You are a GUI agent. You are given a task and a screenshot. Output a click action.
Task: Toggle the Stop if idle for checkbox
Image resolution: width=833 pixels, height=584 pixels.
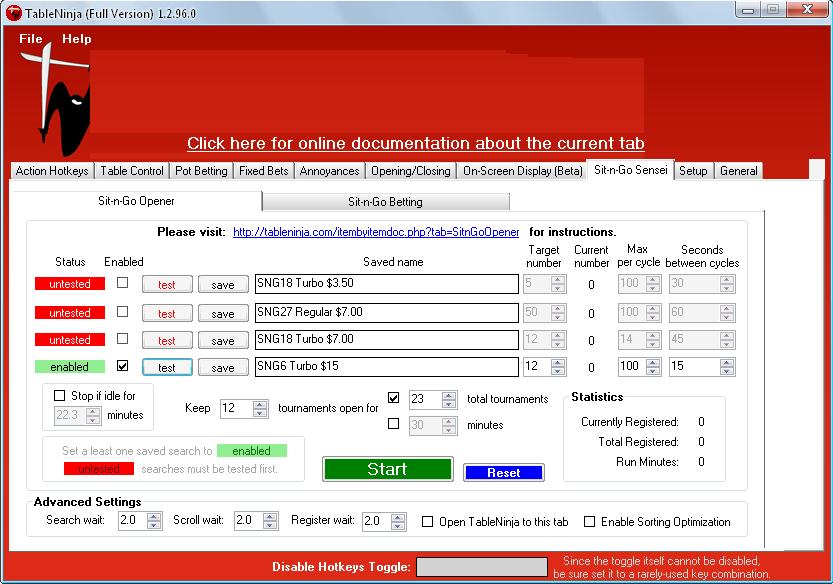pyautogui.click(x=60, y=396)
